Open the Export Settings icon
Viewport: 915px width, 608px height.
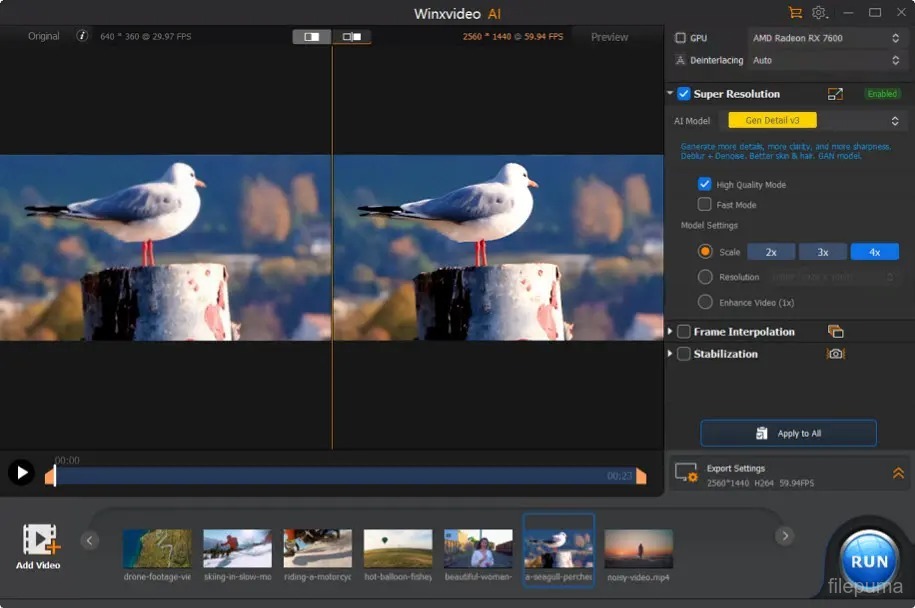[686, 473]
